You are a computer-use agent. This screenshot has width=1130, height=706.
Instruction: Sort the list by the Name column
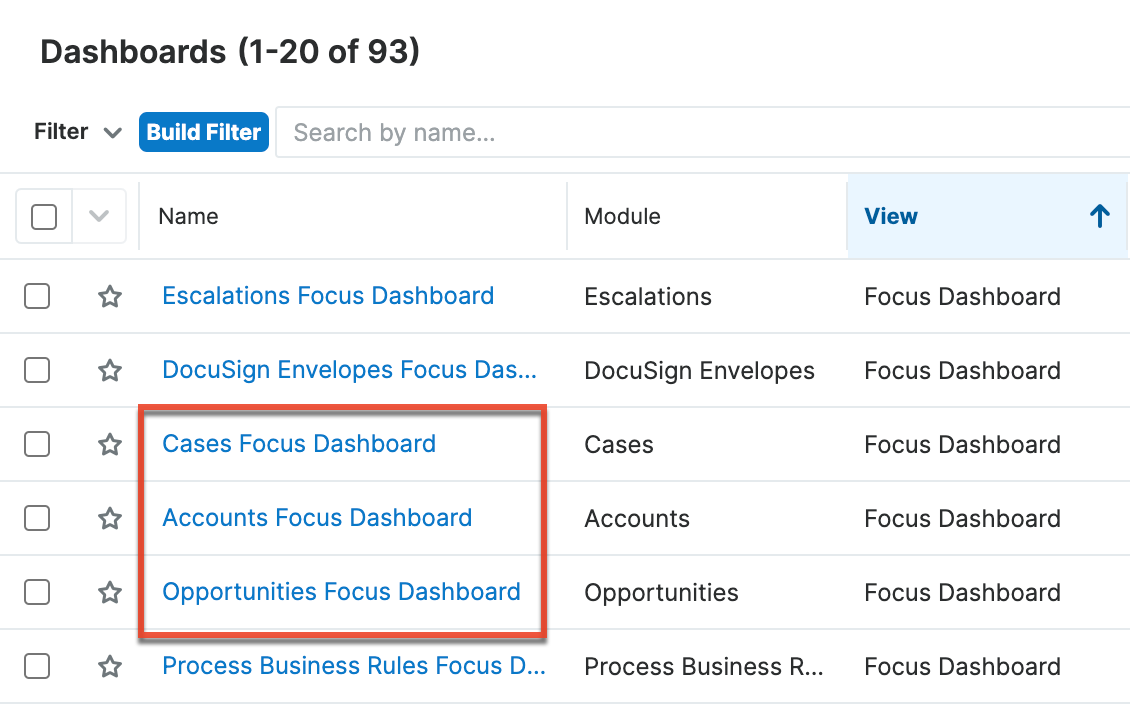(188, 216)
